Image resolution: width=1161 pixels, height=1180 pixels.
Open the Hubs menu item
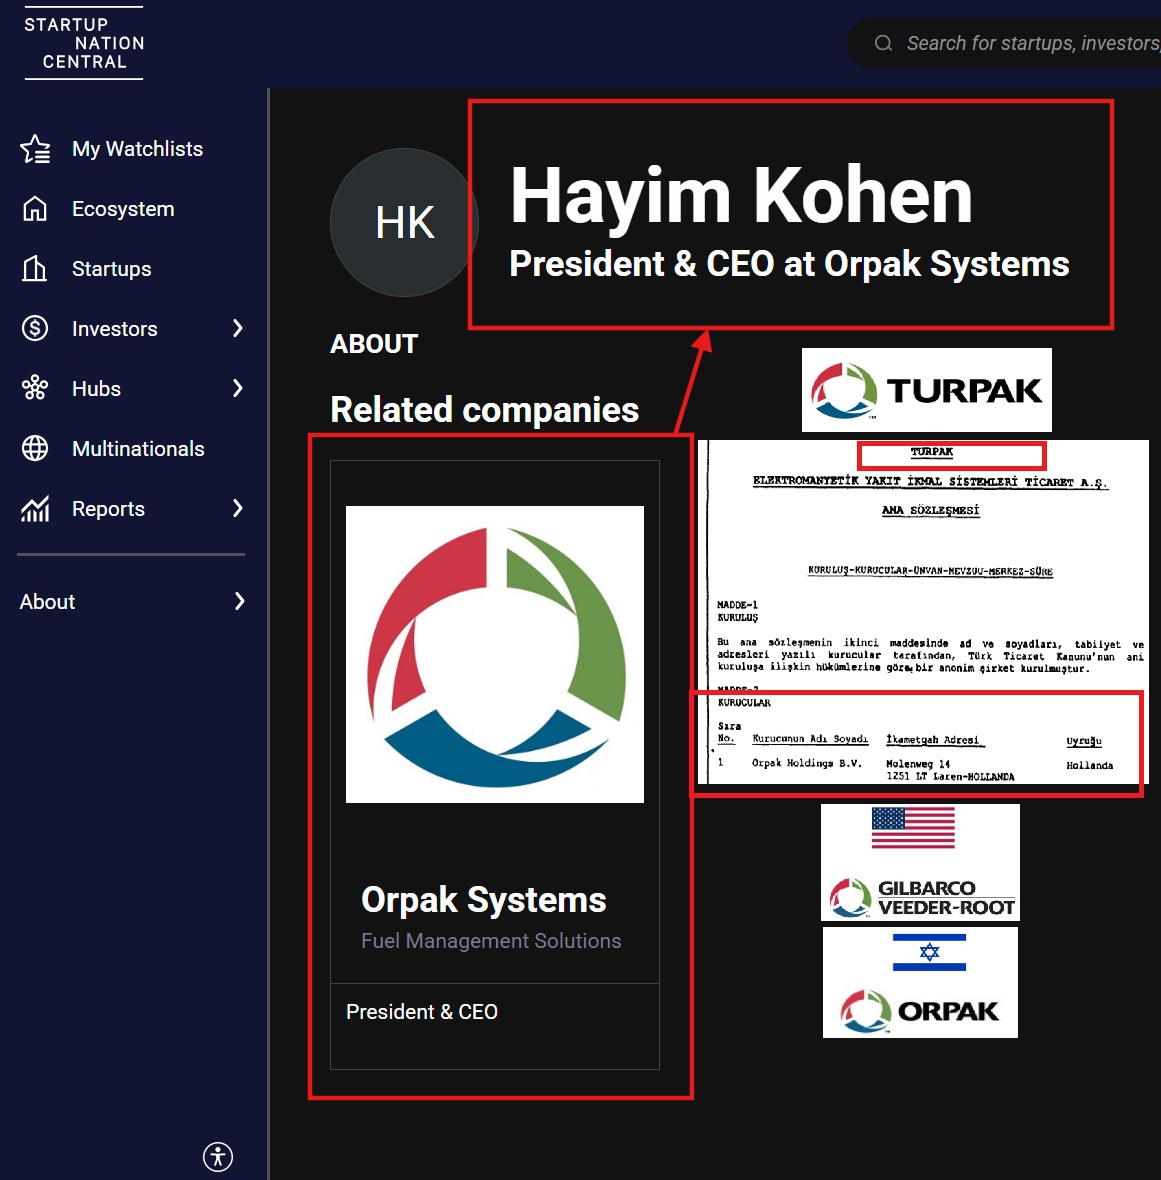click(x=96, y=389)
